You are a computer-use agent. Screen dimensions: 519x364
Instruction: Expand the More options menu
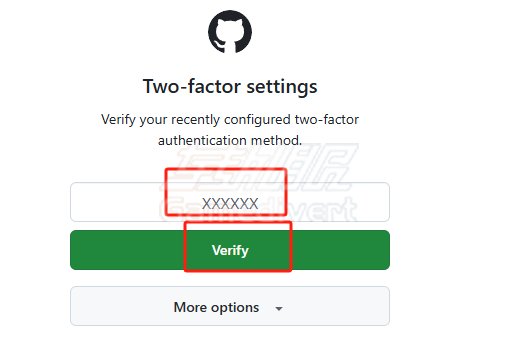coord(230,306)
